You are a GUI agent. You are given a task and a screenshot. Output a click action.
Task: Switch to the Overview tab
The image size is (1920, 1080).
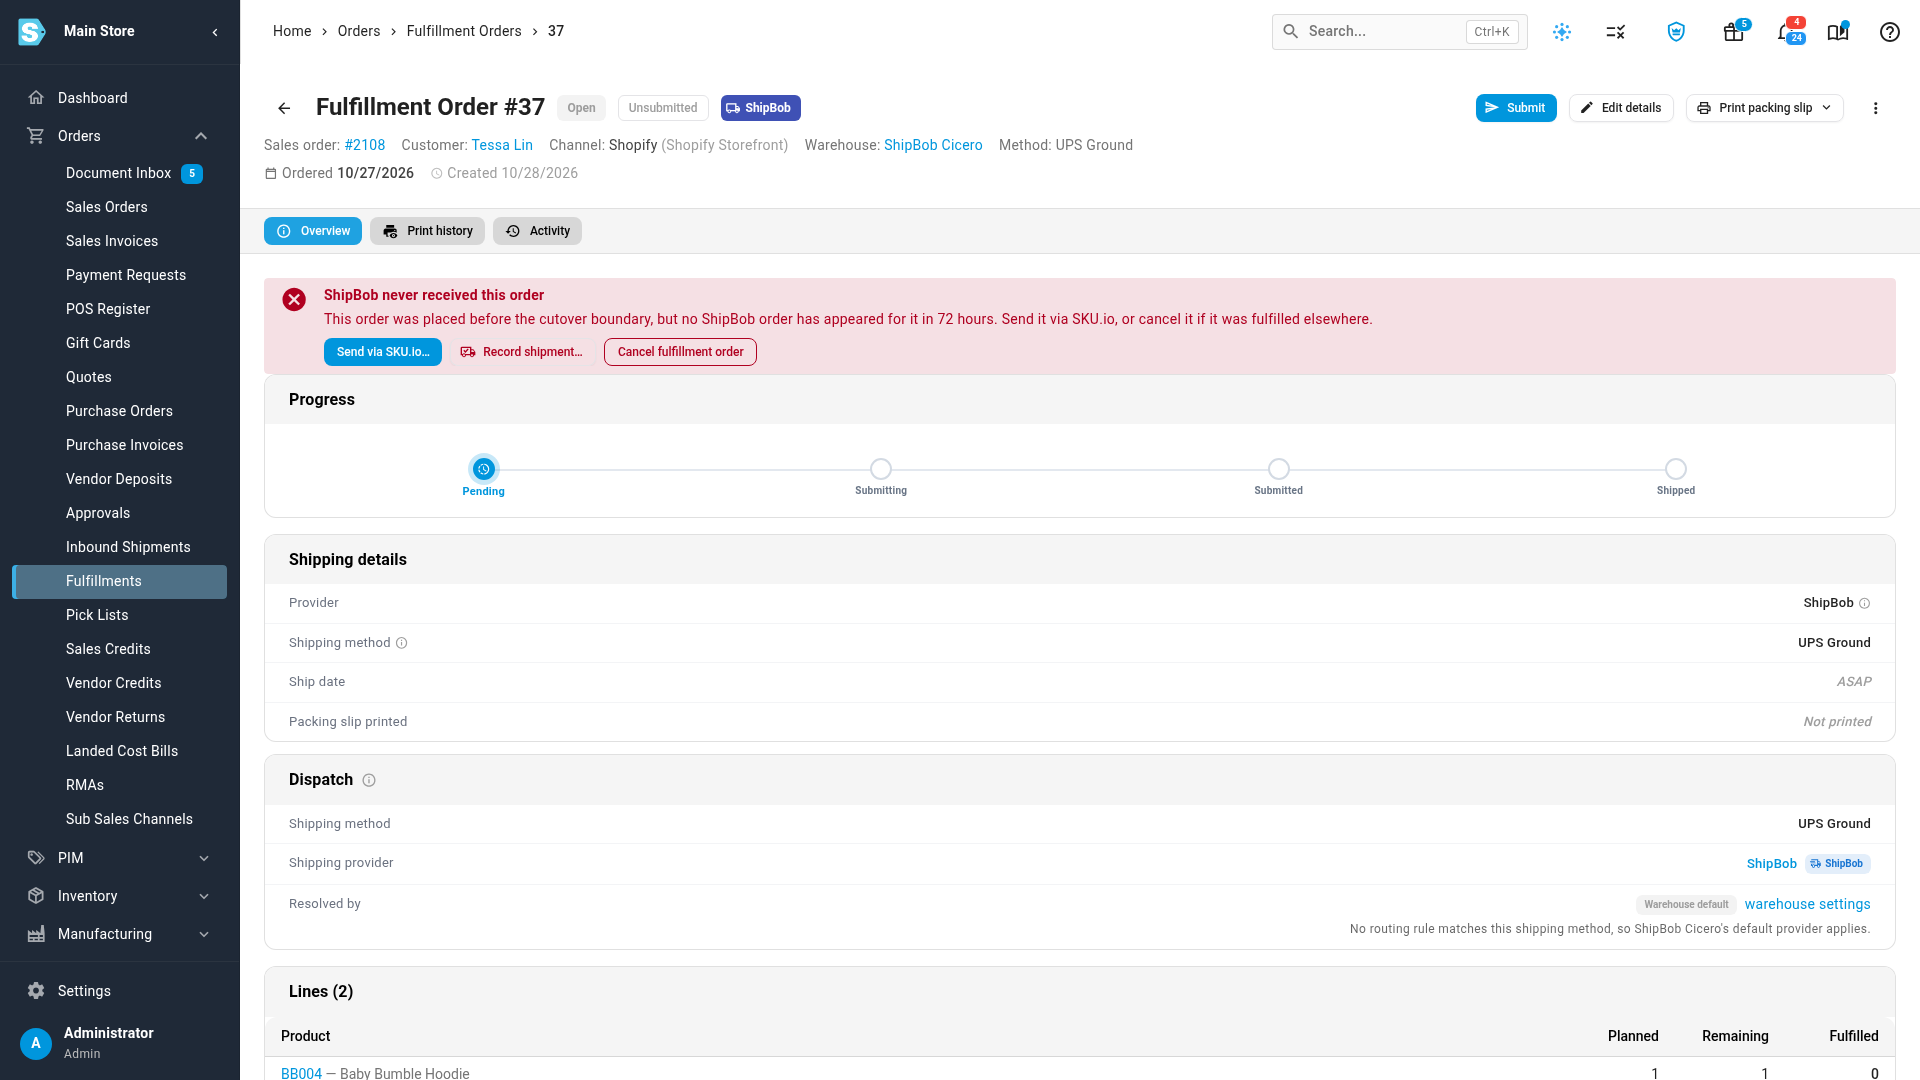point(313,231)
